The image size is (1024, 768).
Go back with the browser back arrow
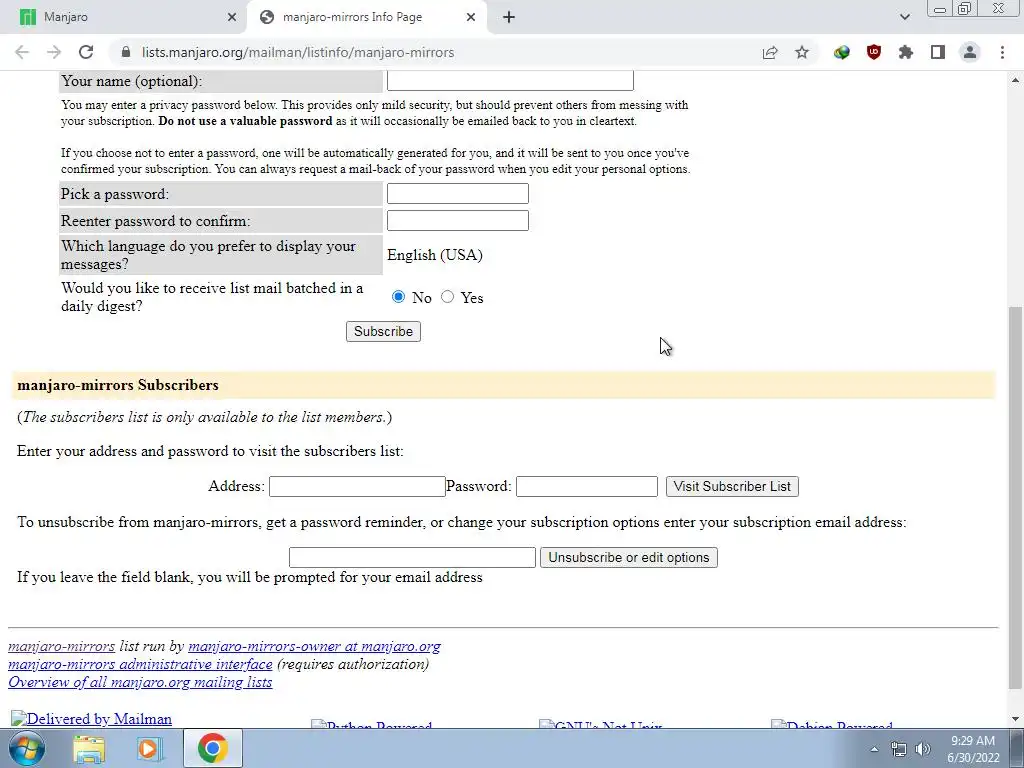(22, 52)
